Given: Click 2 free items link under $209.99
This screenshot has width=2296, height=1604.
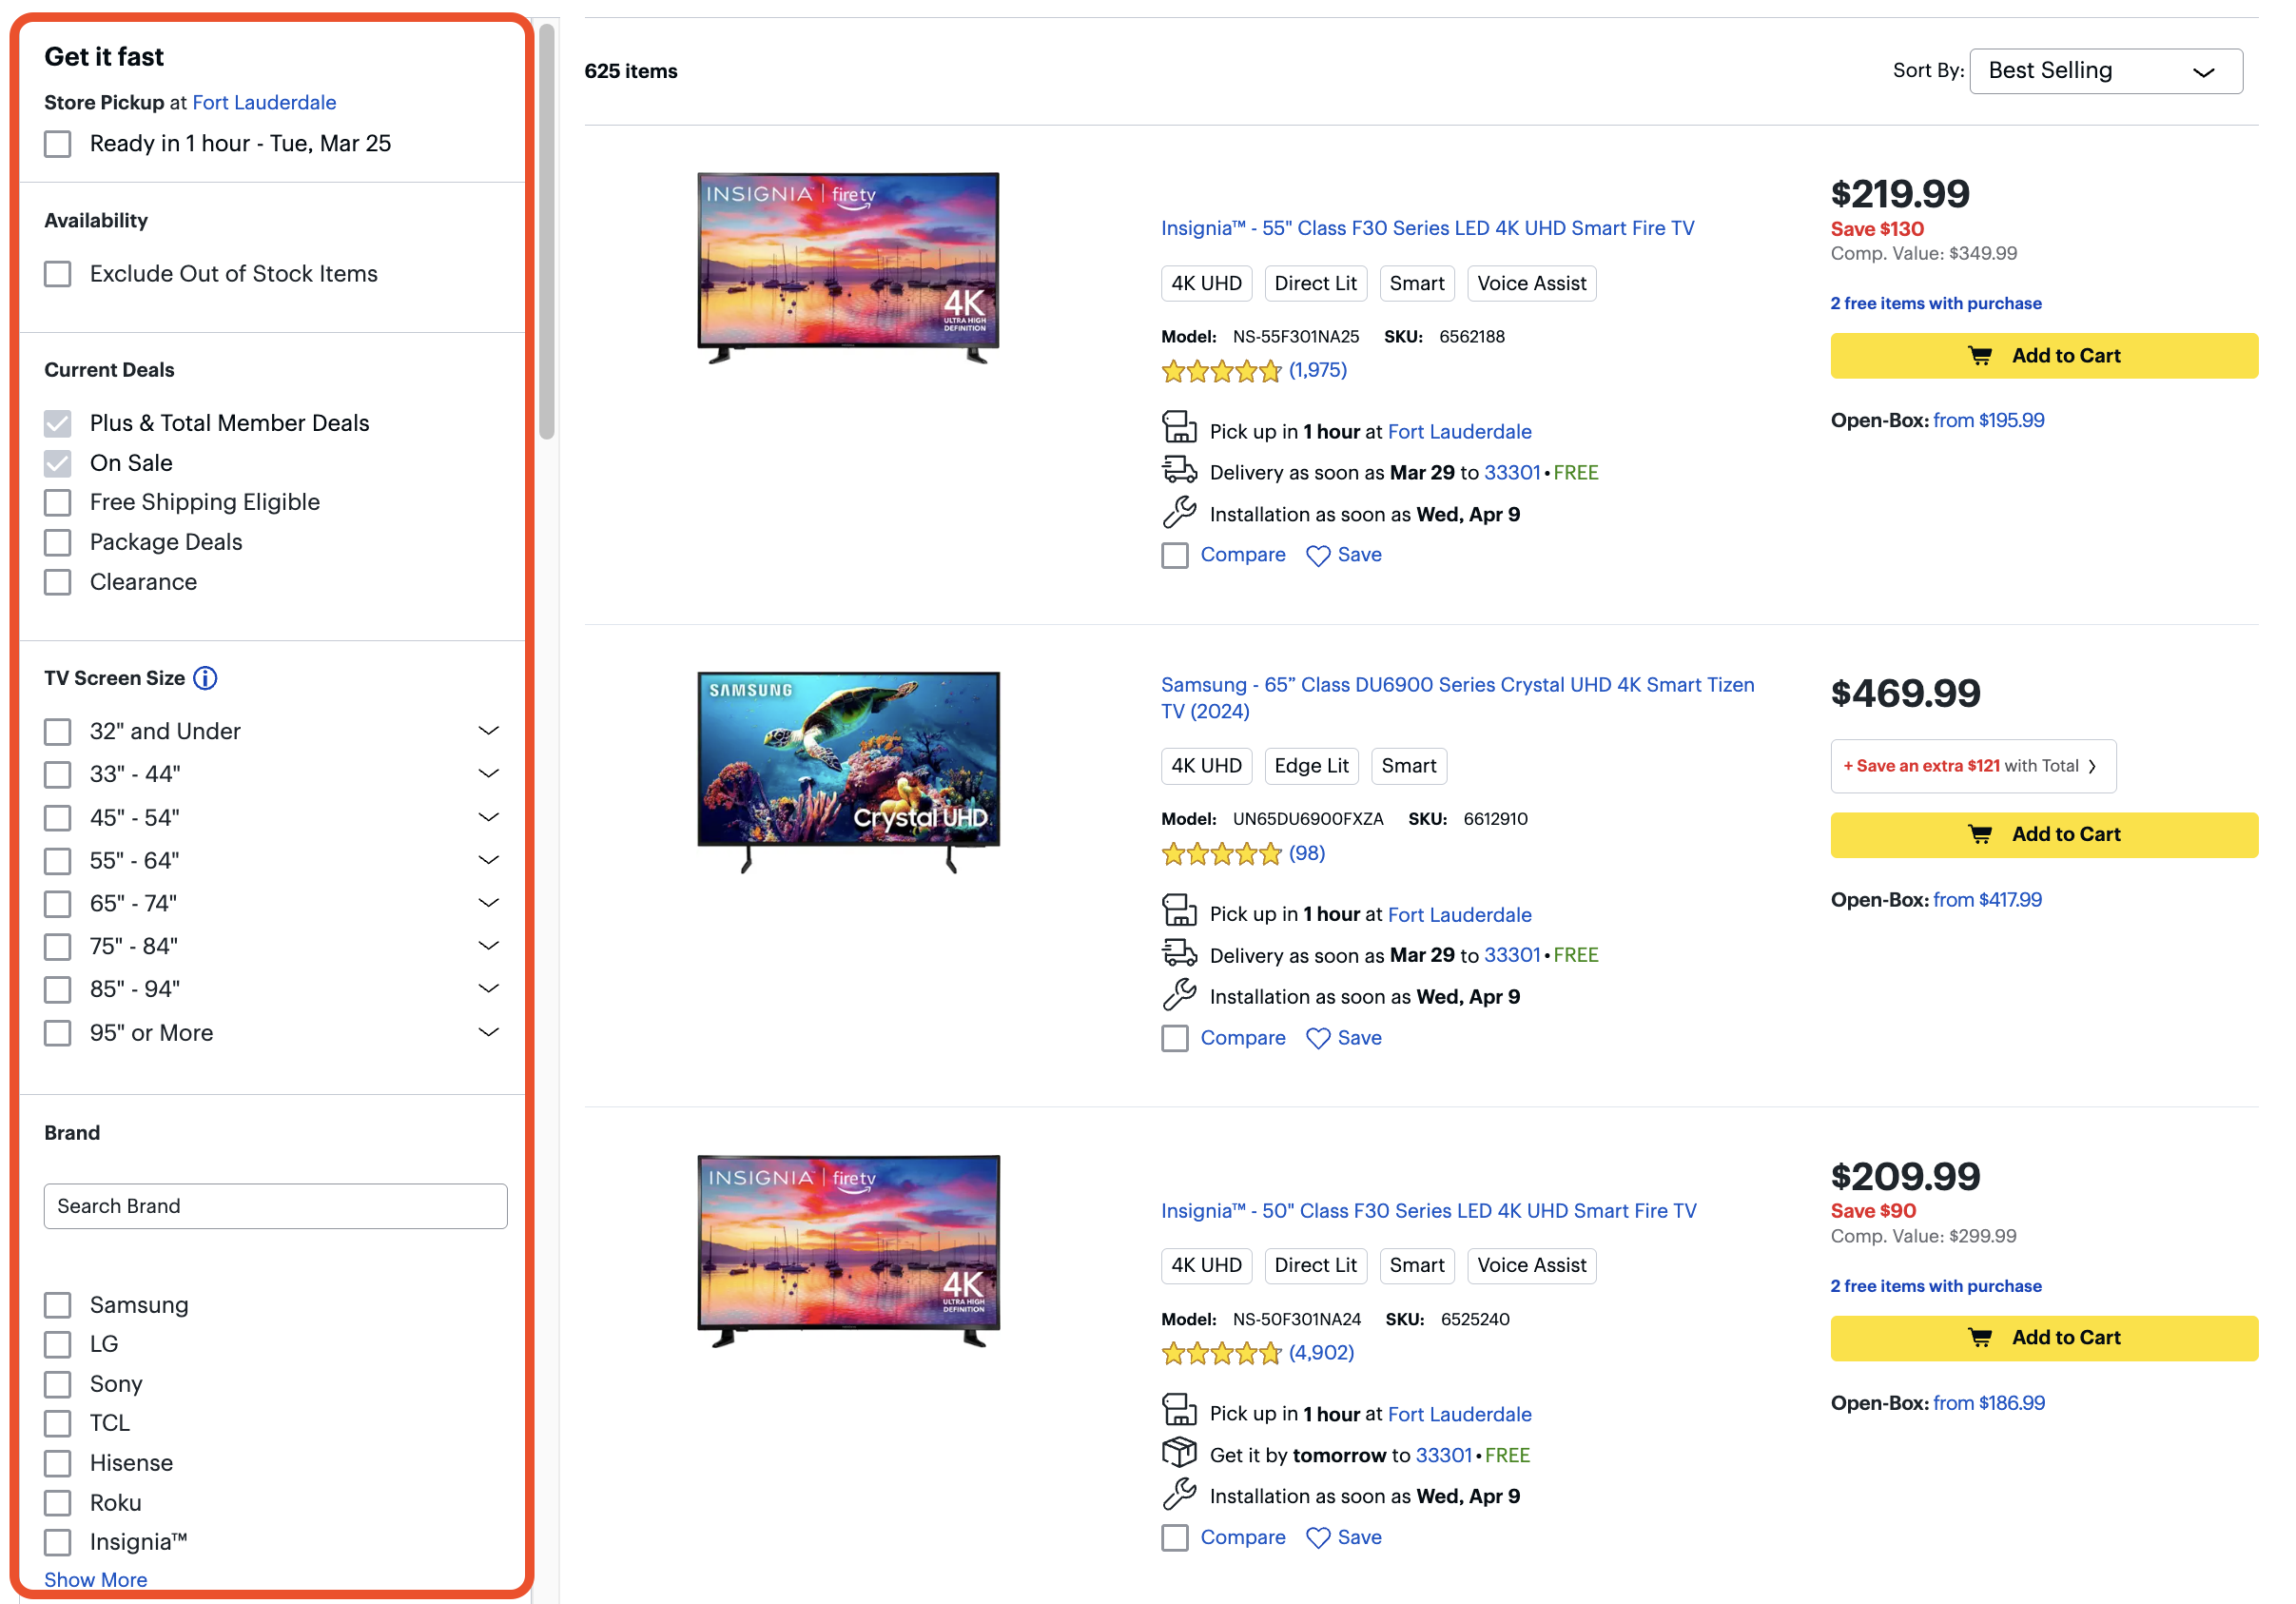Looking at the screenshot, I should [1935, 1287].
